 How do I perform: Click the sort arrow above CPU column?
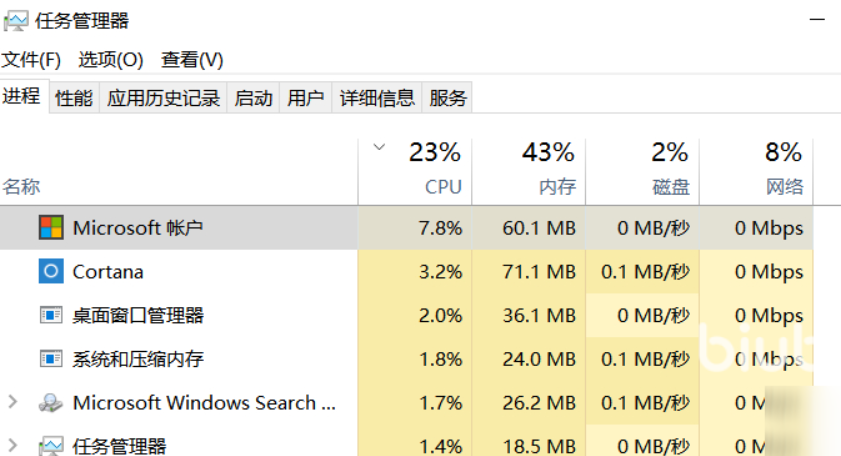378,148
